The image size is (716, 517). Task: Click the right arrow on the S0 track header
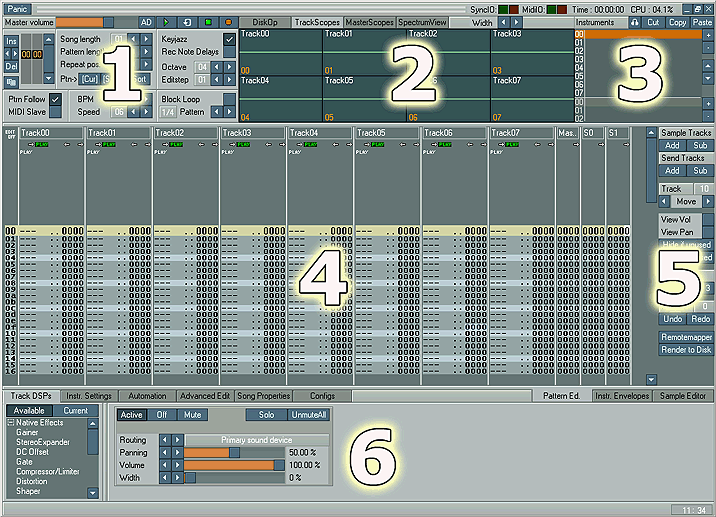click(601, 144)
